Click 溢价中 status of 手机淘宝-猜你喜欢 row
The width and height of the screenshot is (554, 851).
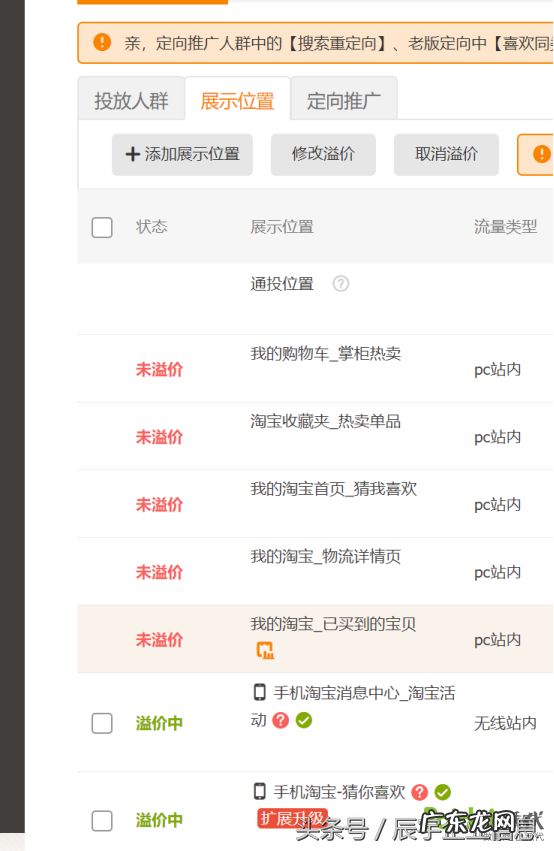(159, 821)
